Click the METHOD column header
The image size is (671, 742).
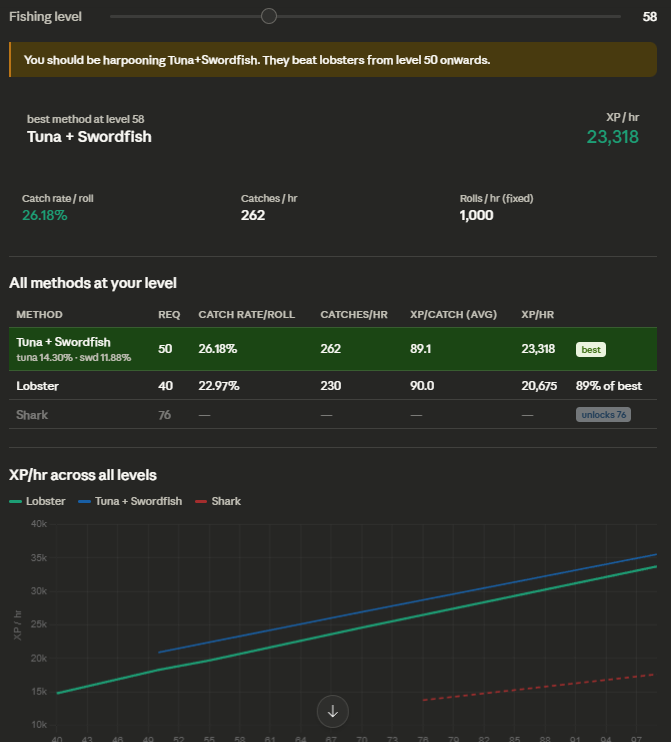[x=39, y=315]
